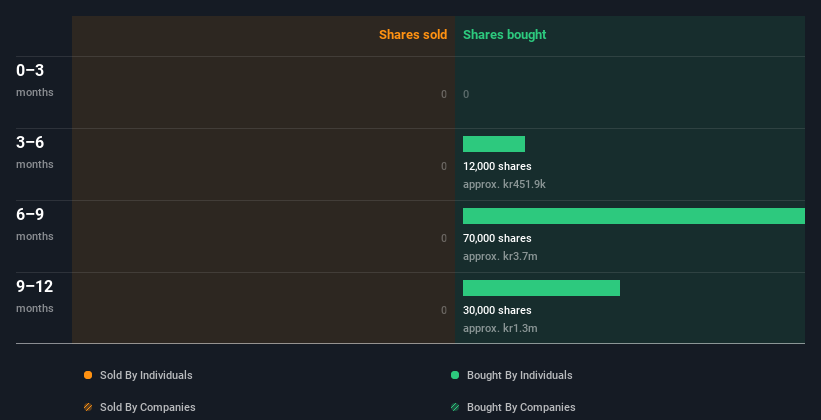
Task: Select the Bought By Companies legend label
Action: coord(521,407)
